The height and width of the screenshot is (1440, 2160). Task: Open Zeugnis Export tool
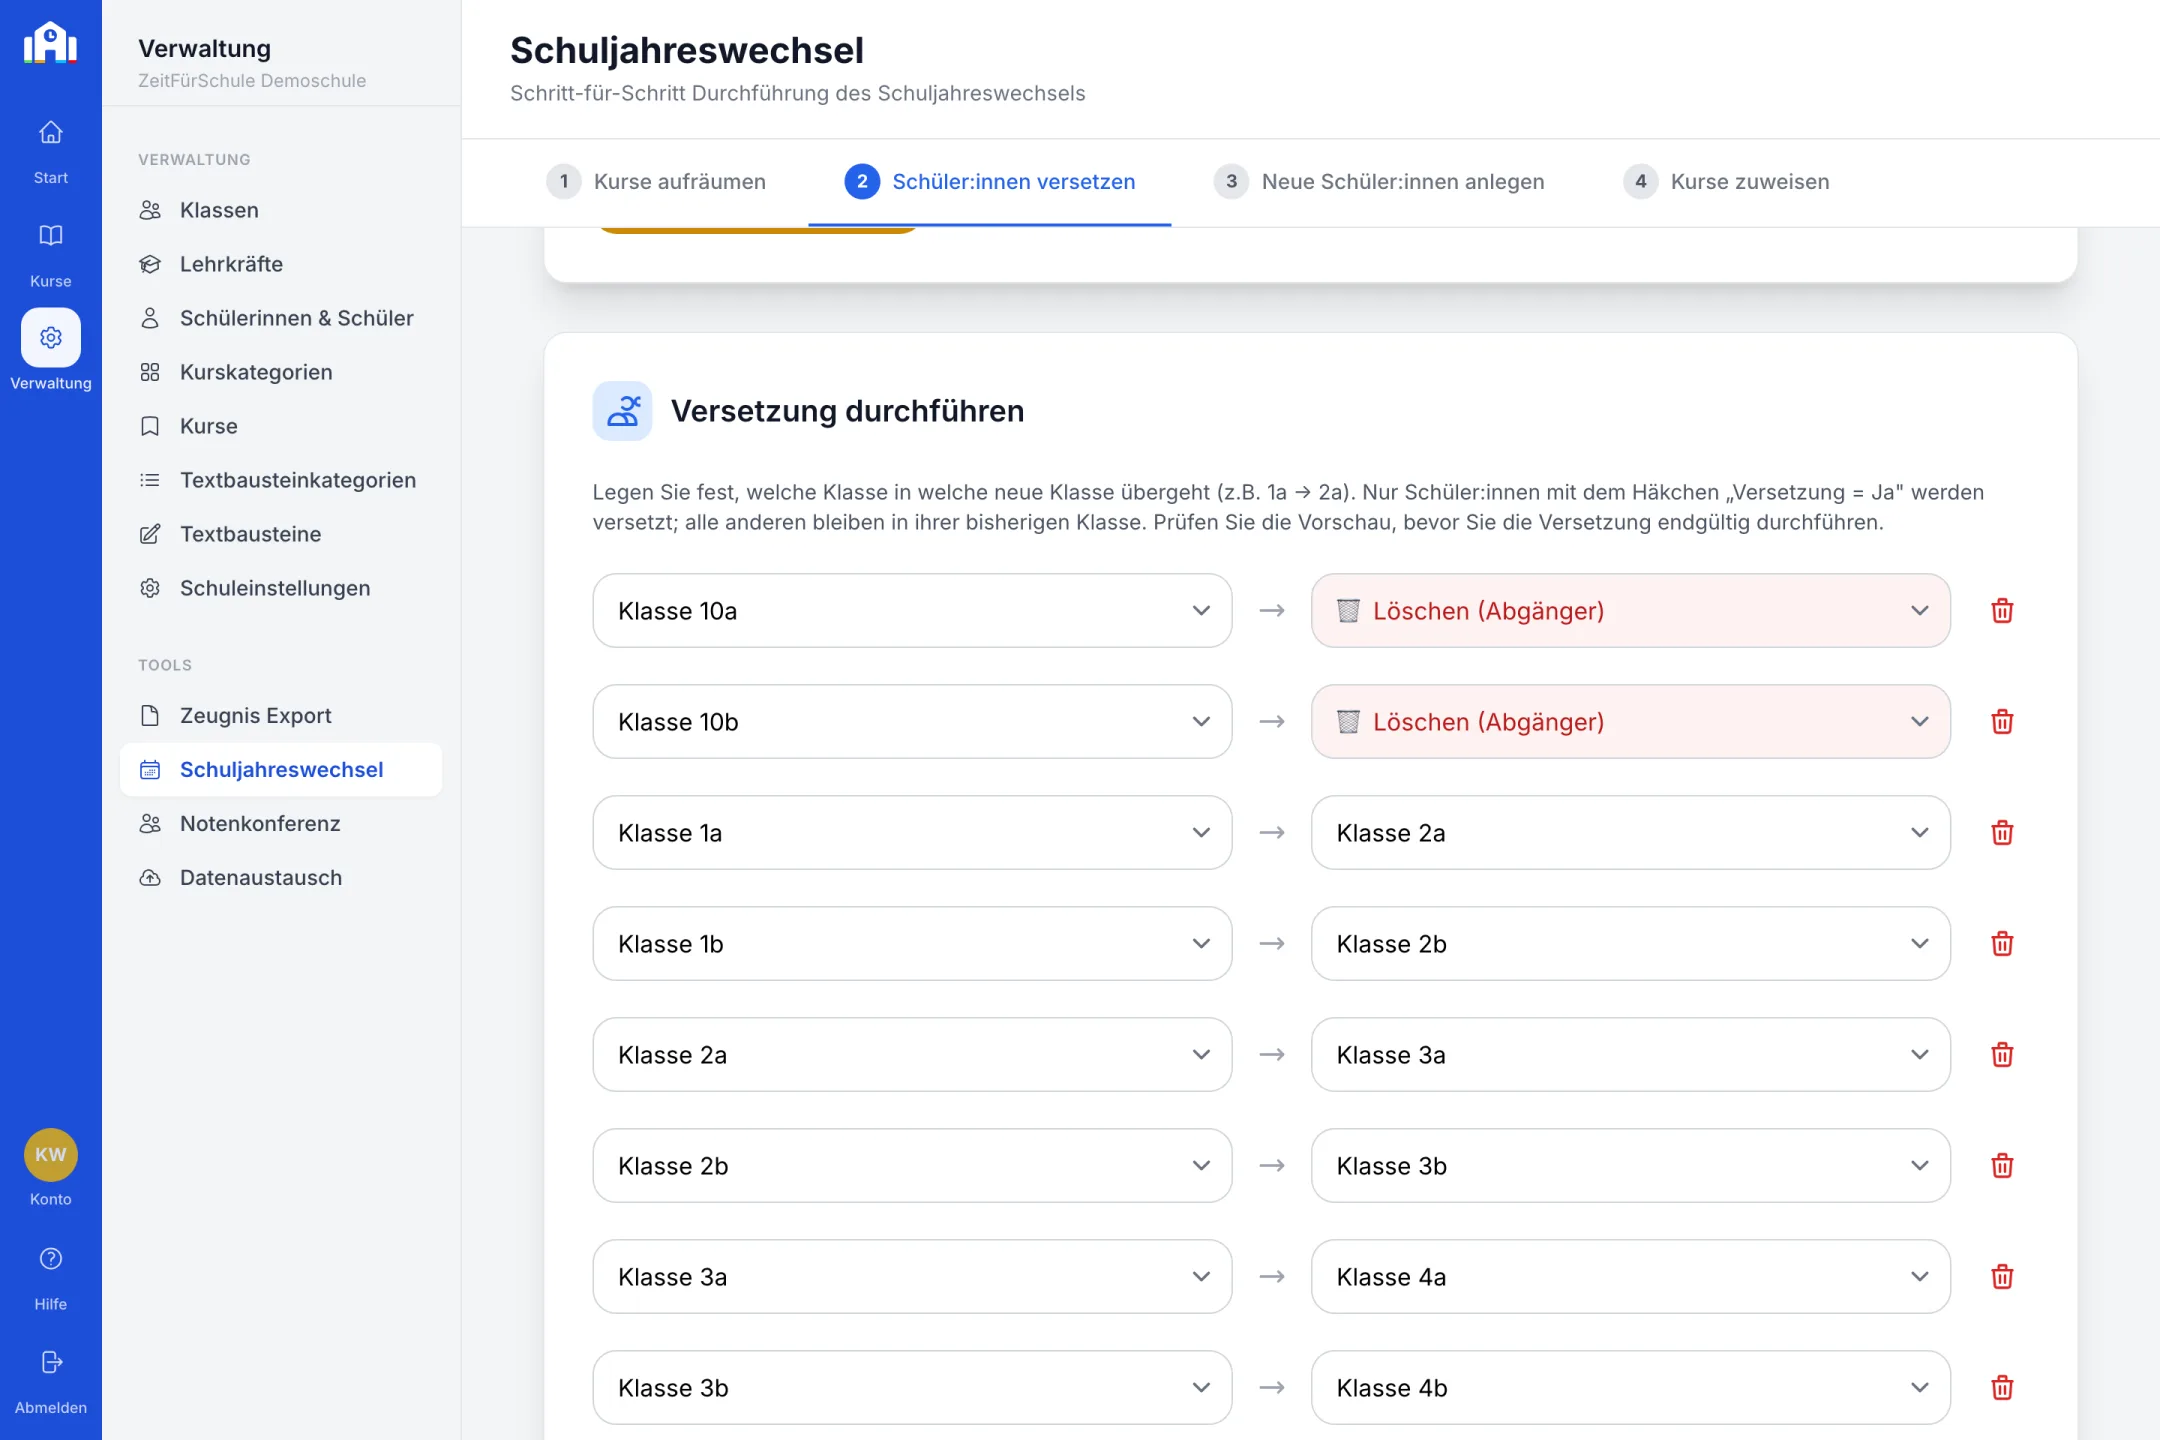point(281,716)
